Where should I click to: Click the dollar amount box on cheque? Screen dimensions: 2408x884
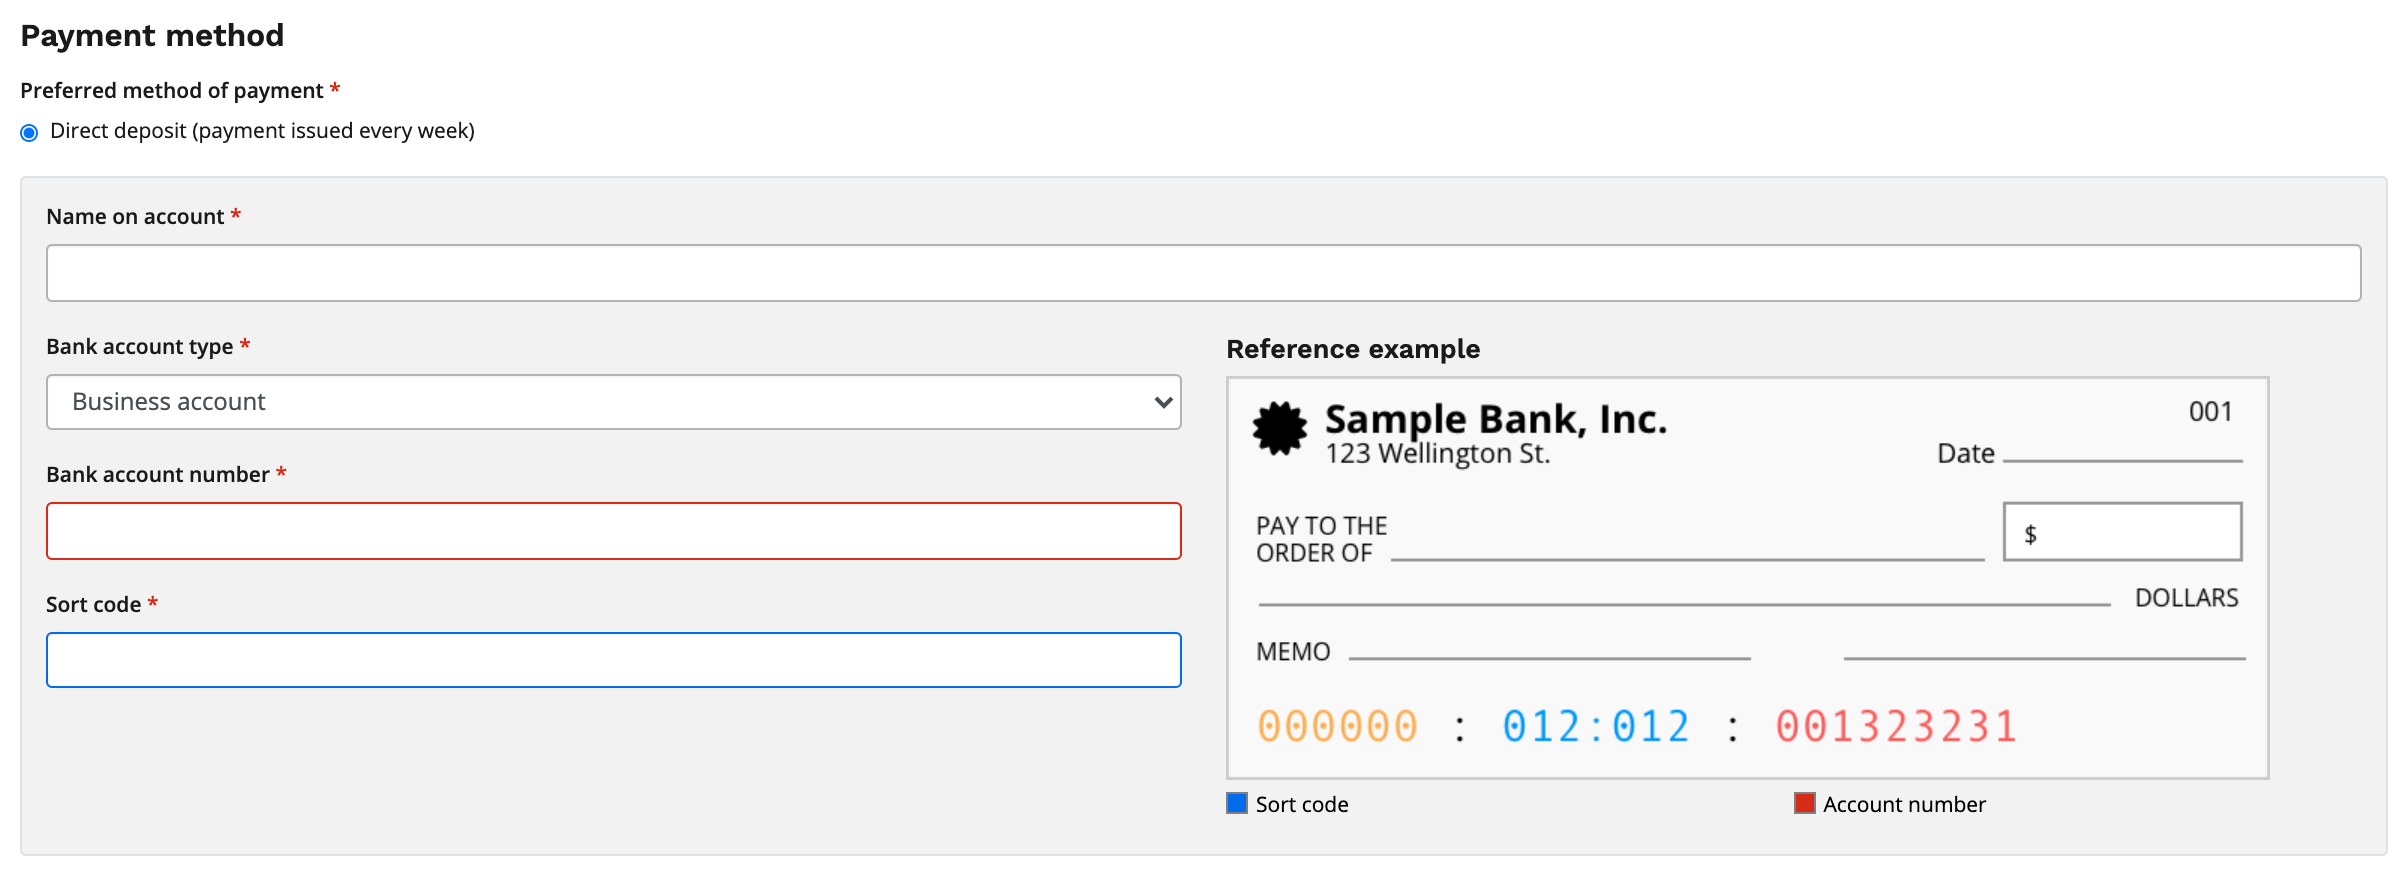[2122, 532]
